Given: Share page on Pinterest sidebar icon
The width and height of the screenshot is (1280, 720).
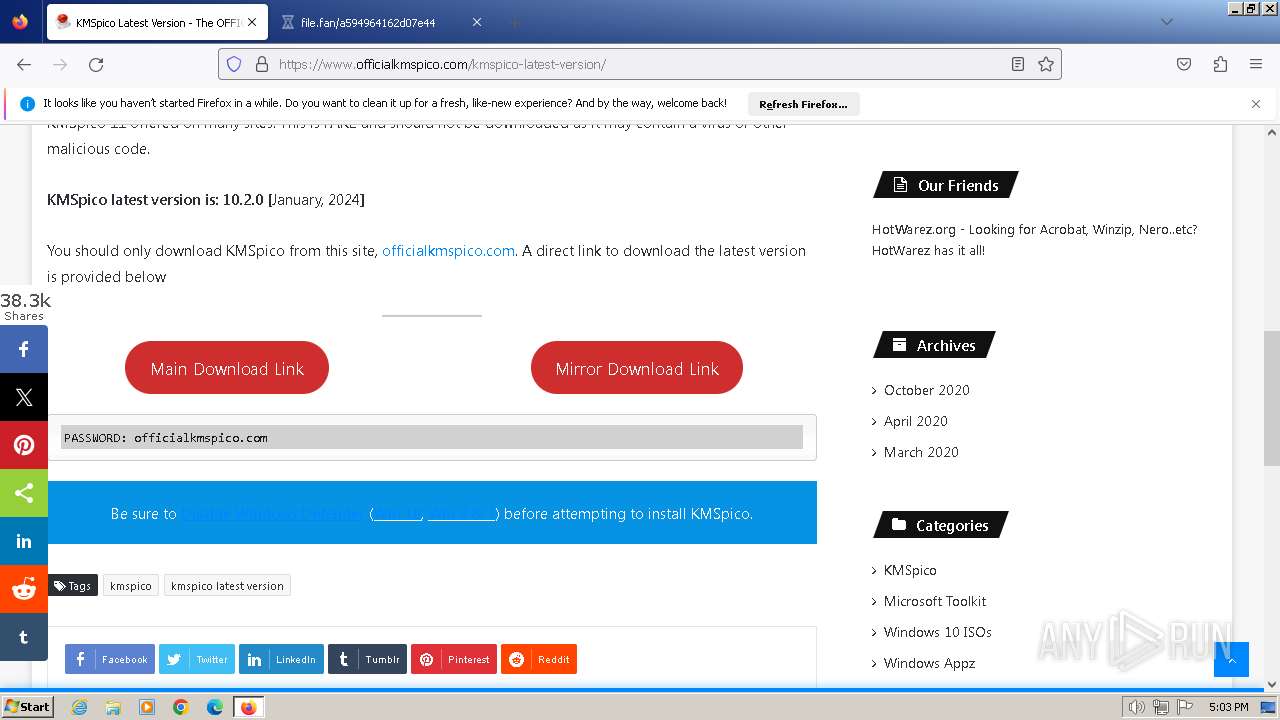Looking at the screenshot, I should pos(24,445).
